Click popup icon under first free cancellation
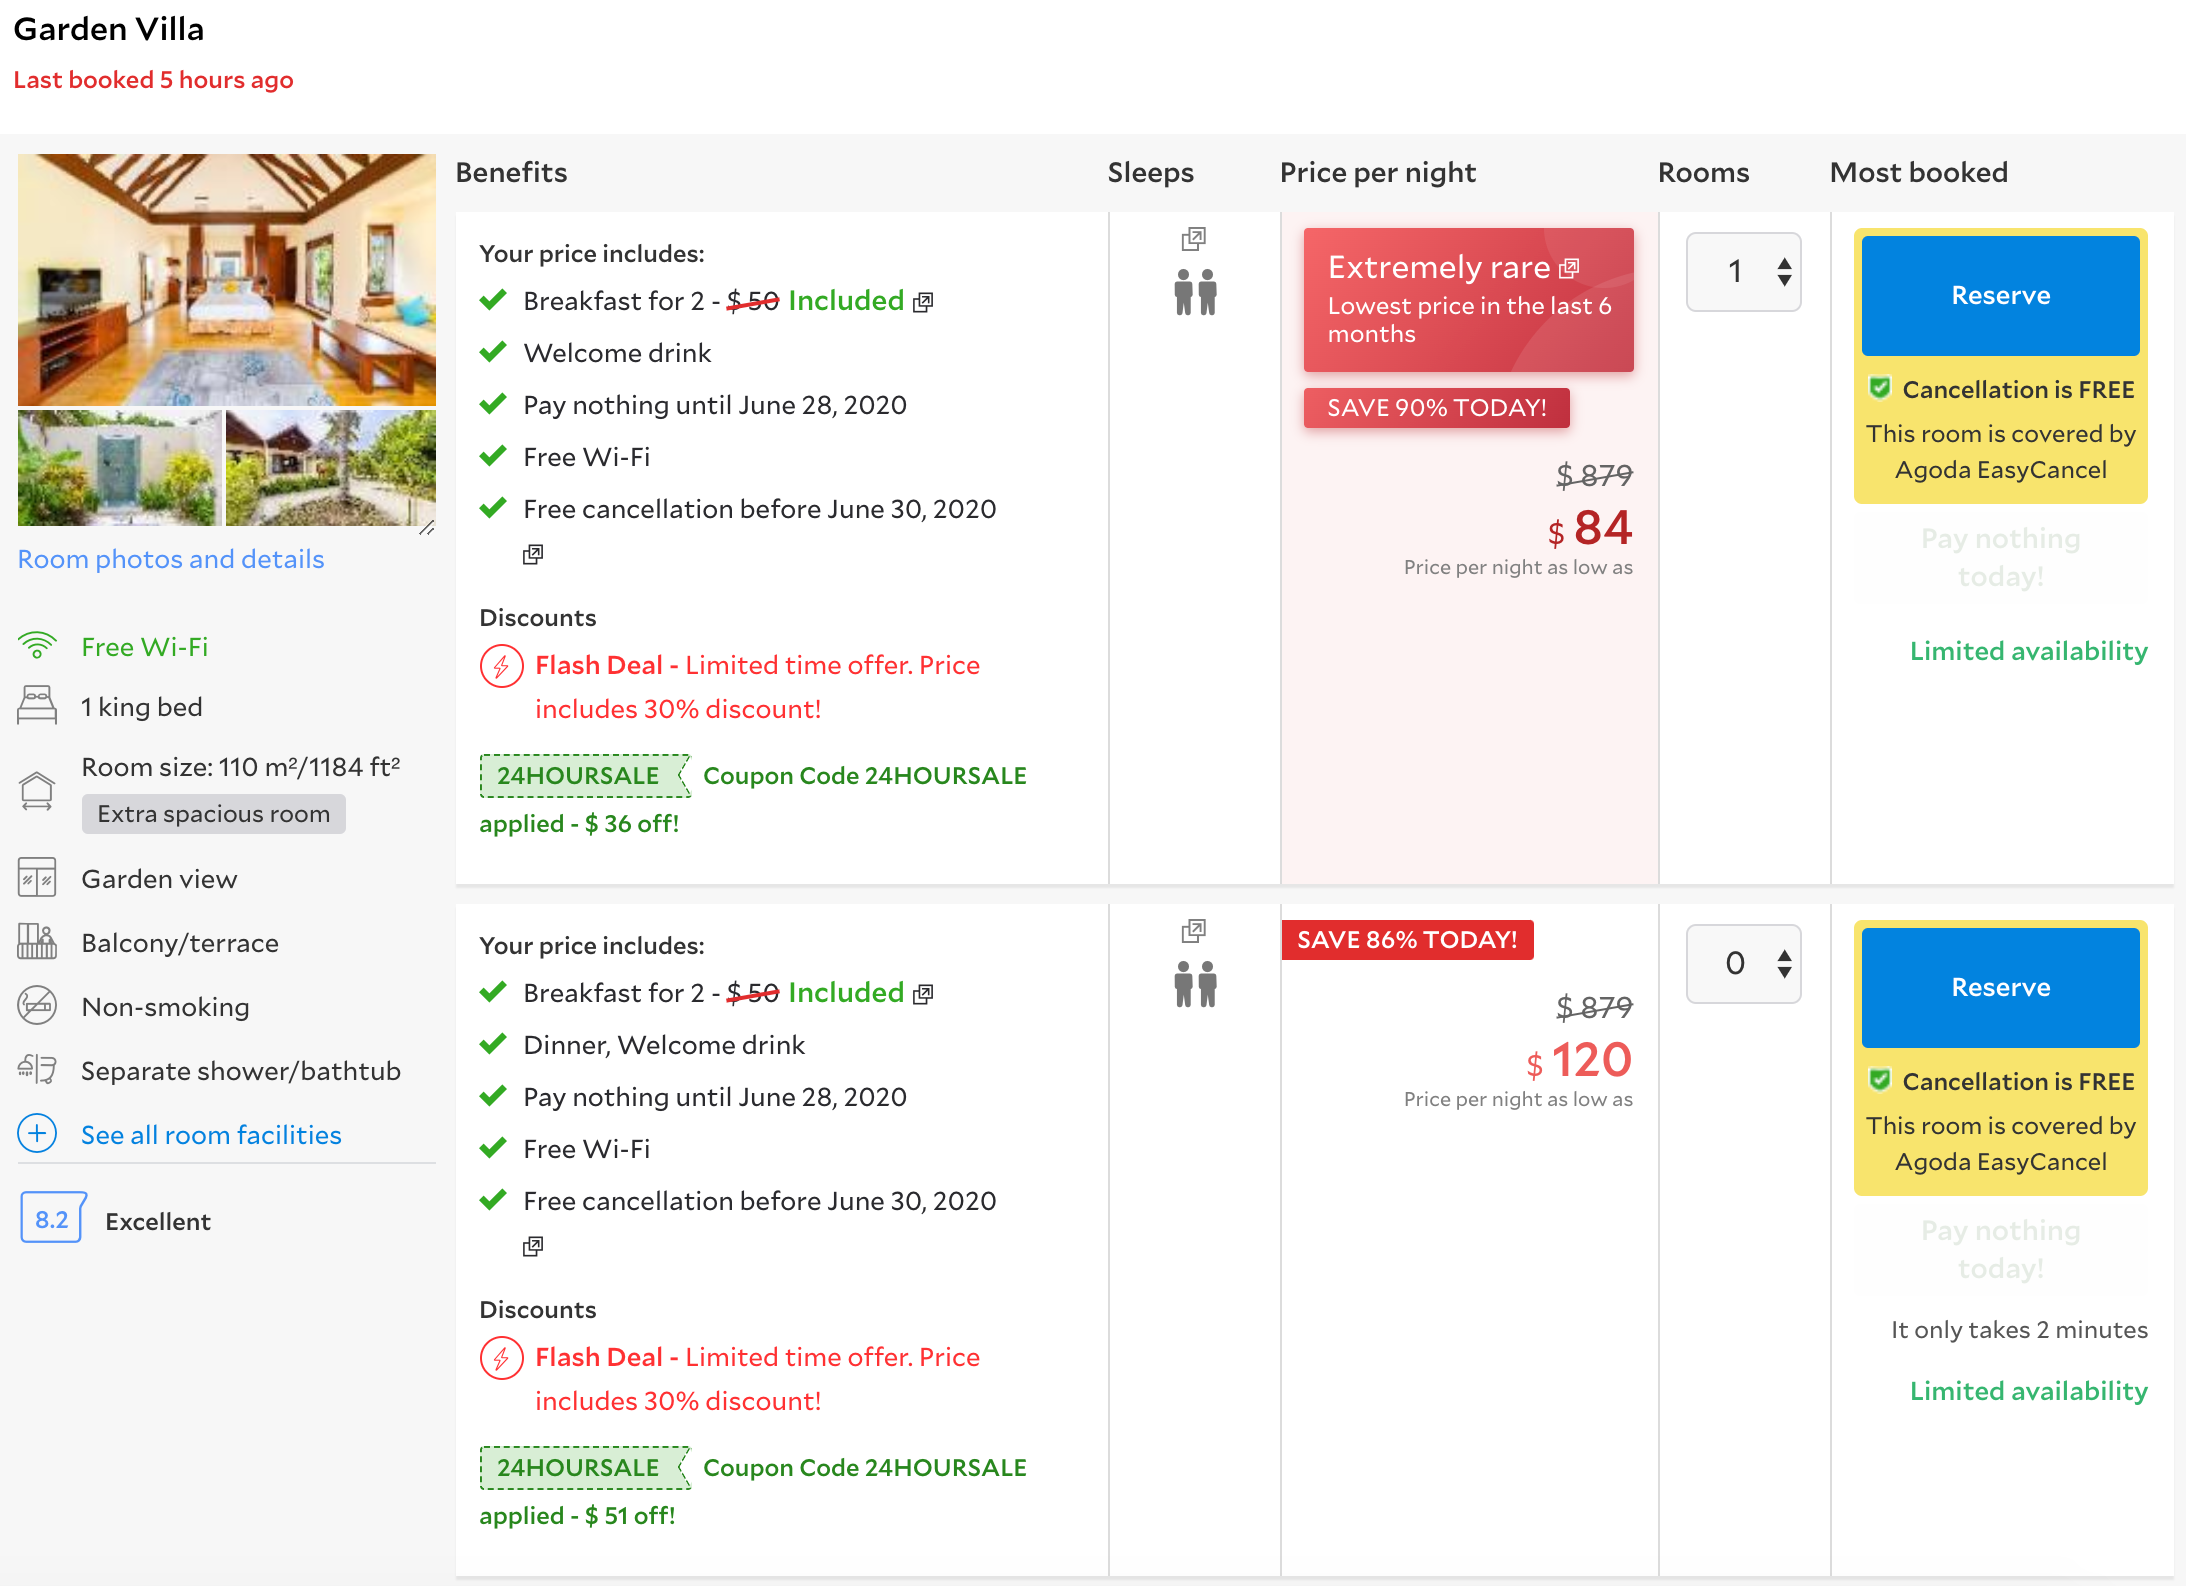Viewport: 2186px width, 1586px height. (533, 554)
